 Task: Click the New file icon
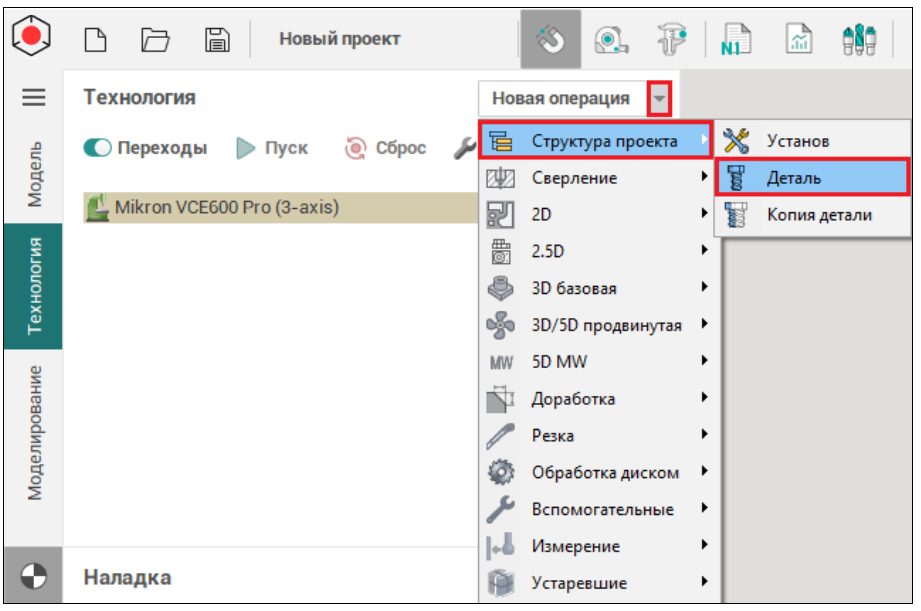94,39
